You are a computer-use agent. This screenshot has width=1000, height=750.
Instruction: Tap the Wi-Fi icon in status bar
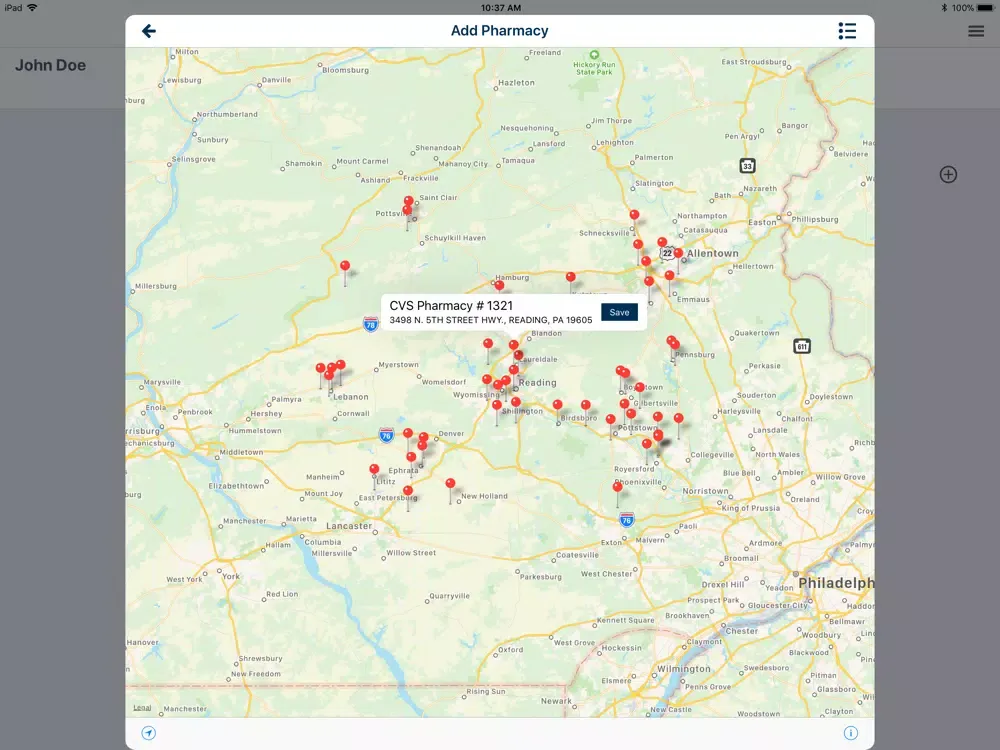32,8
